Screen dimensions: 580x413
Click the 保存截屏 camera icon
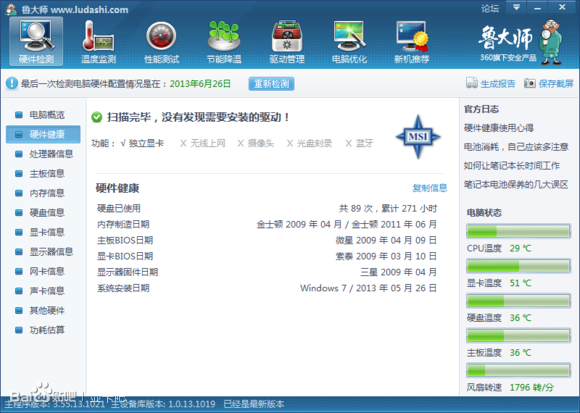[529, 83]
